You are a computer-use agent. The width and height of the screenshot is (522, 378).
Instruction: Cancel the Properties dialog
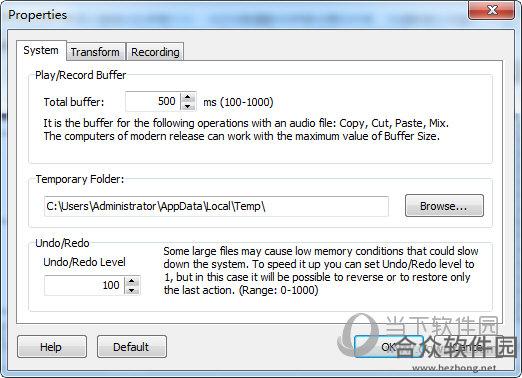click(468, 347)
